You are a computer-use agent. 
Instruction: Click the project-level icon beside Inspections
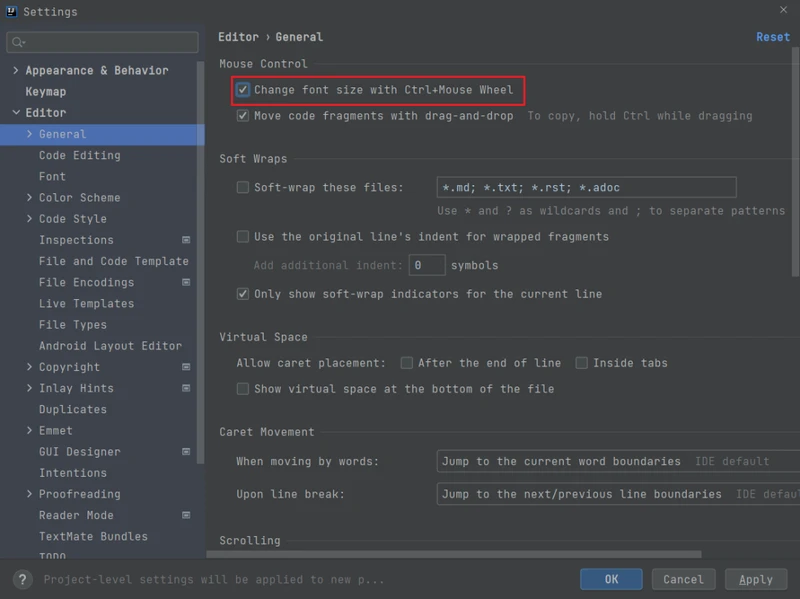(x=186, y=240)
